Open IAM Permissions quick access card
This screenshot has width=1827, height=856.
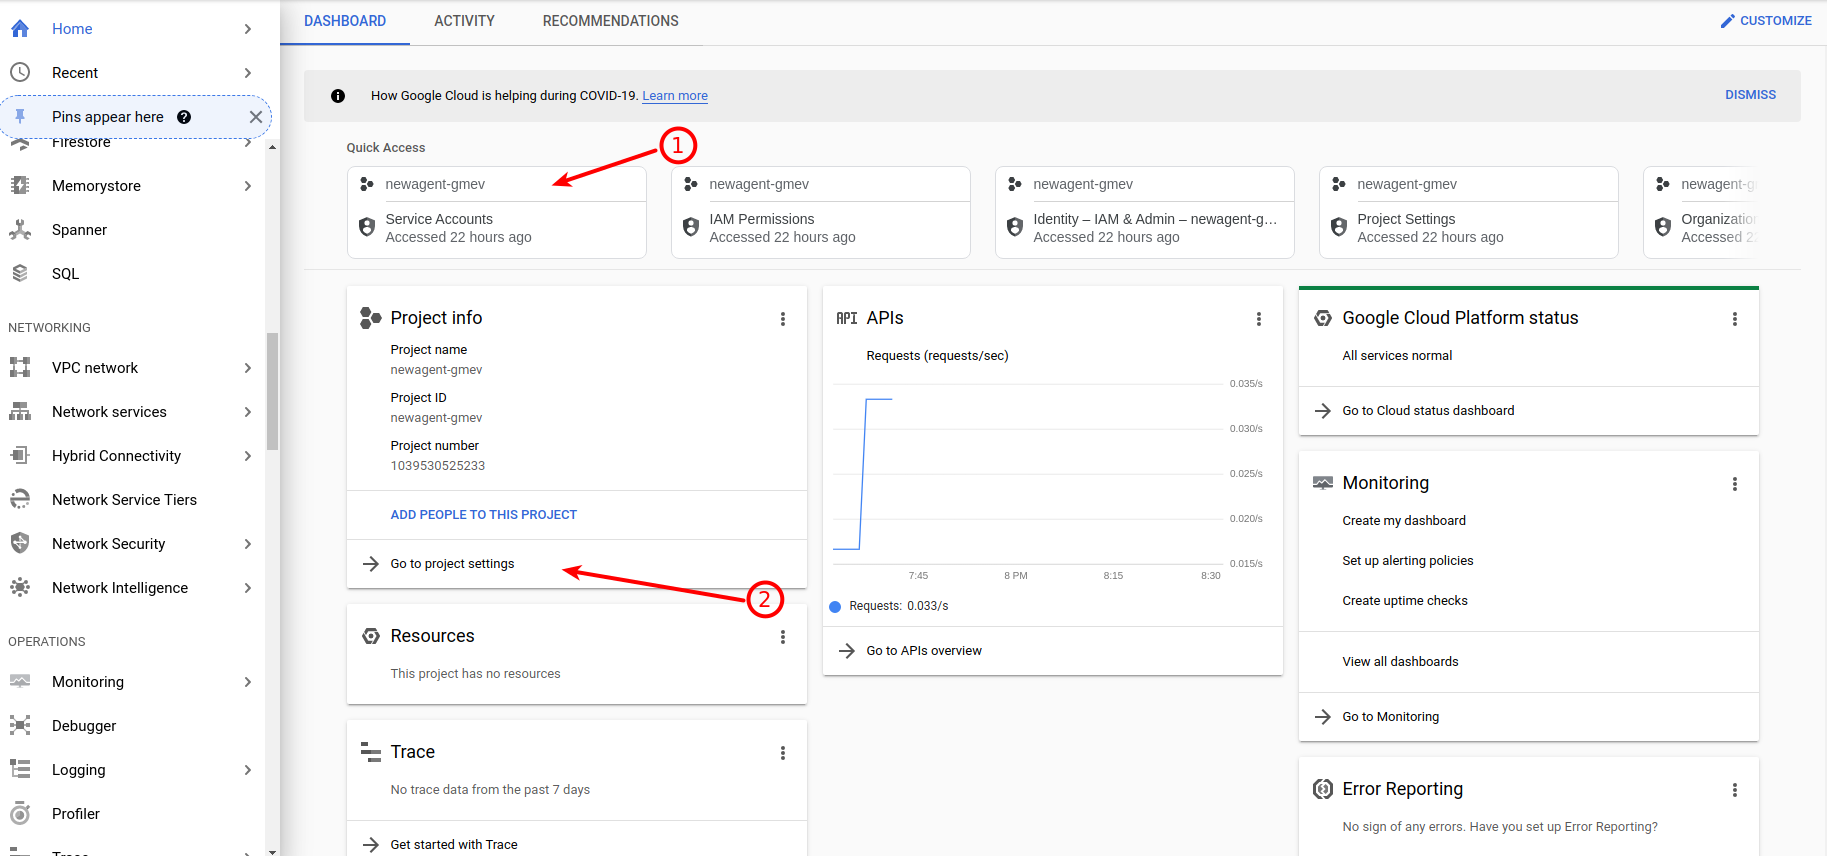point(821,213)
